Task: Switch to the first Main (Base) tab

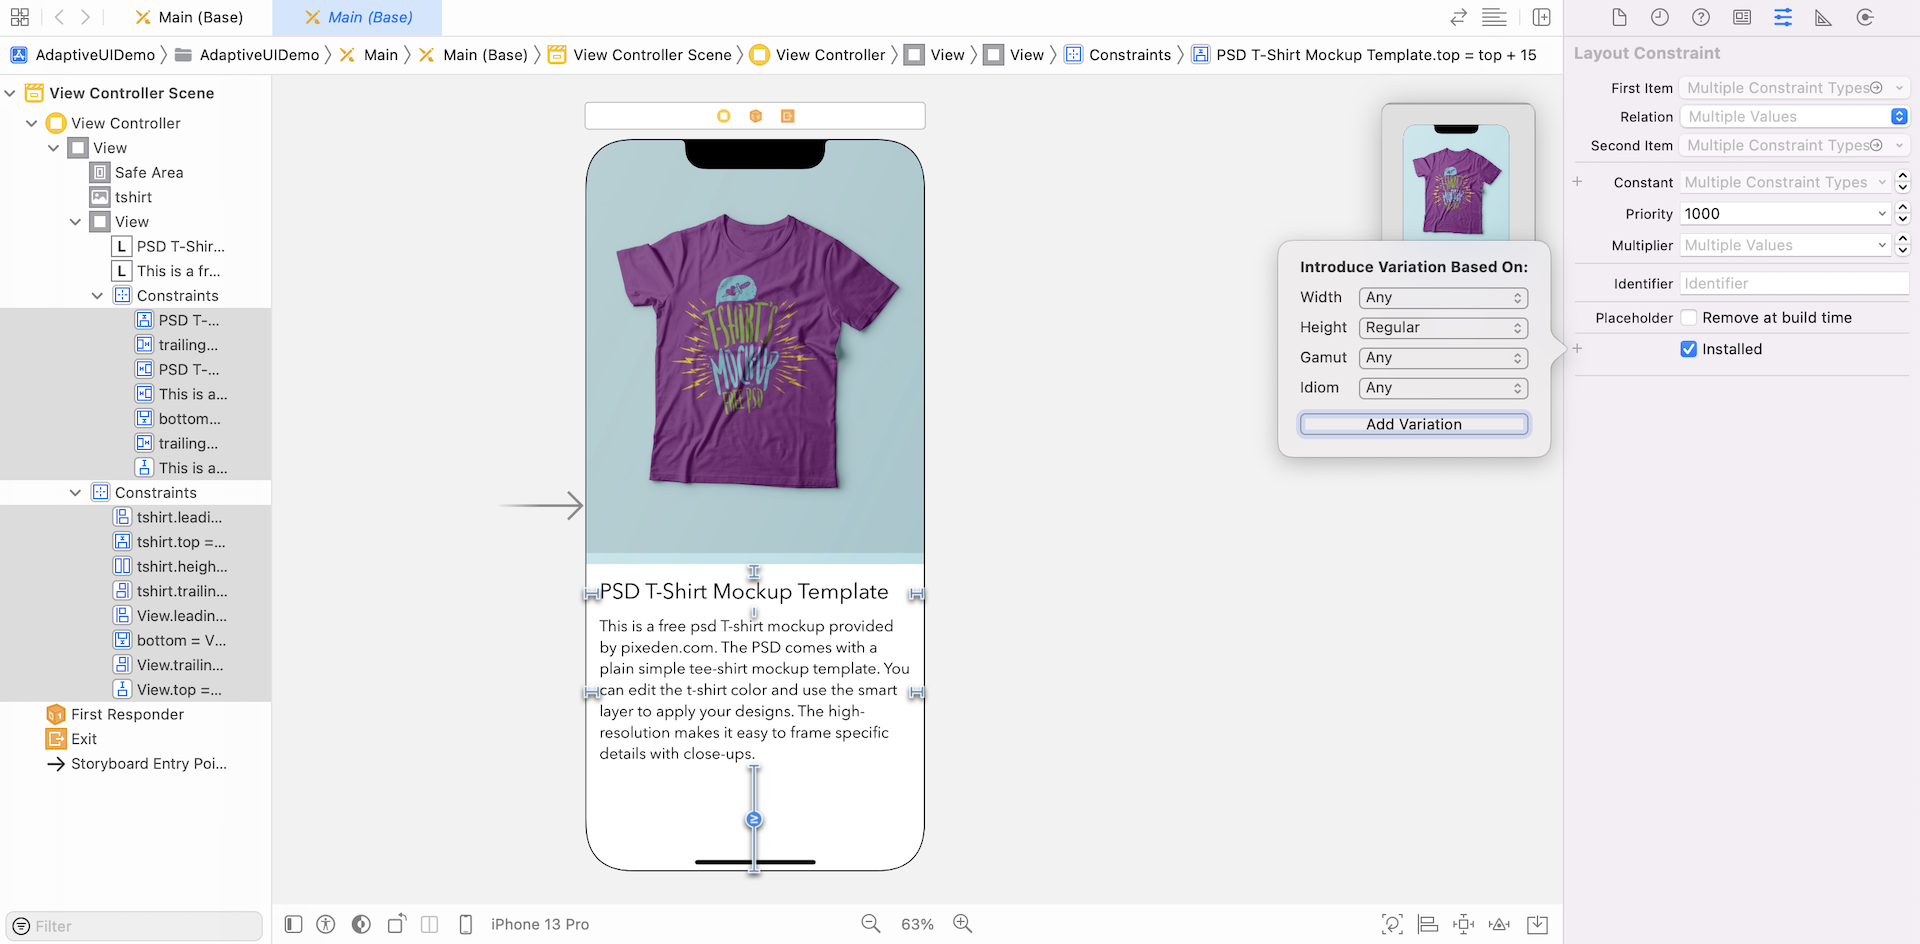Action: (190, 18)
